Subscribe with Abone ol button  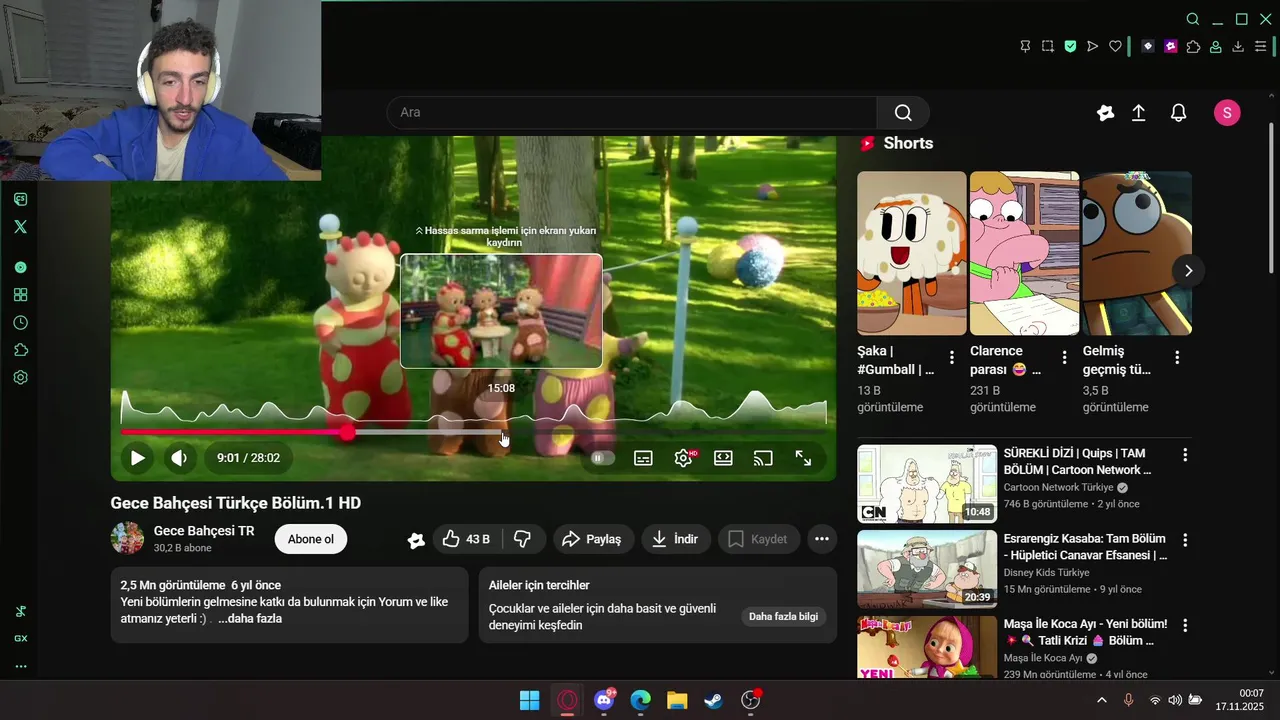coord(311,539)
